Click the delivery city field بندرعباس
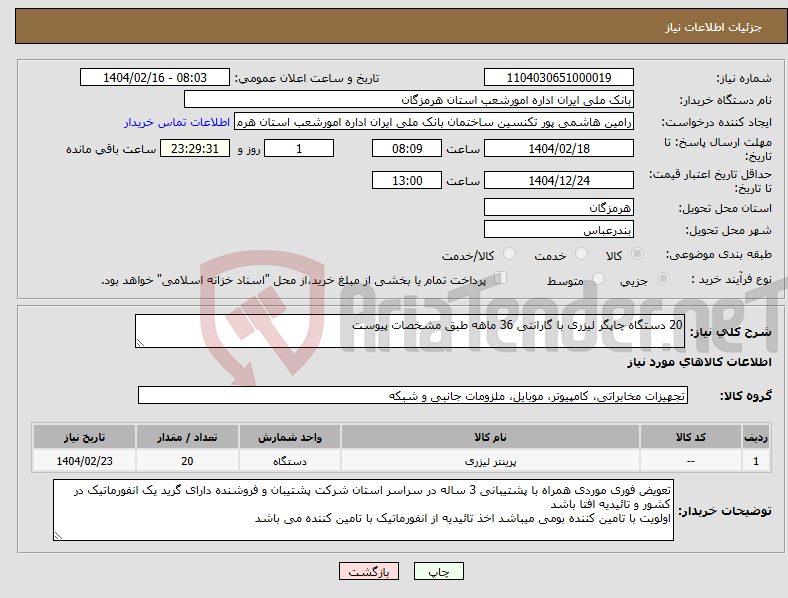The height and width of the screenshot is (598, 788). pos(558,230)
